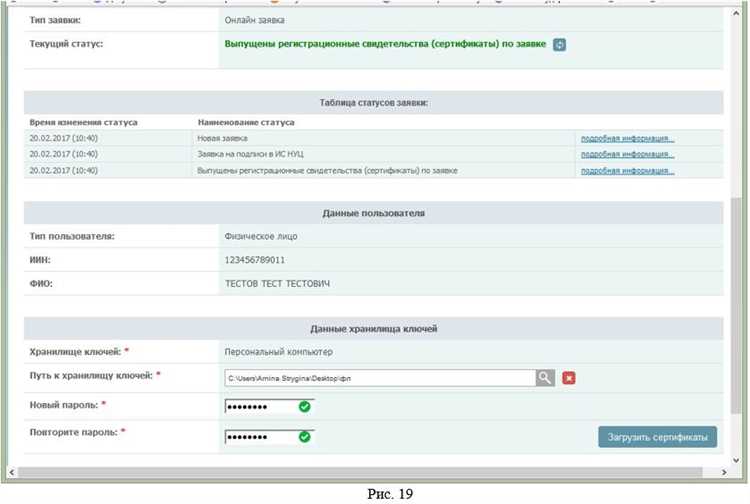
Task: Click into the Путь к хранилищу ключей field
Action: tap(379, 377)
